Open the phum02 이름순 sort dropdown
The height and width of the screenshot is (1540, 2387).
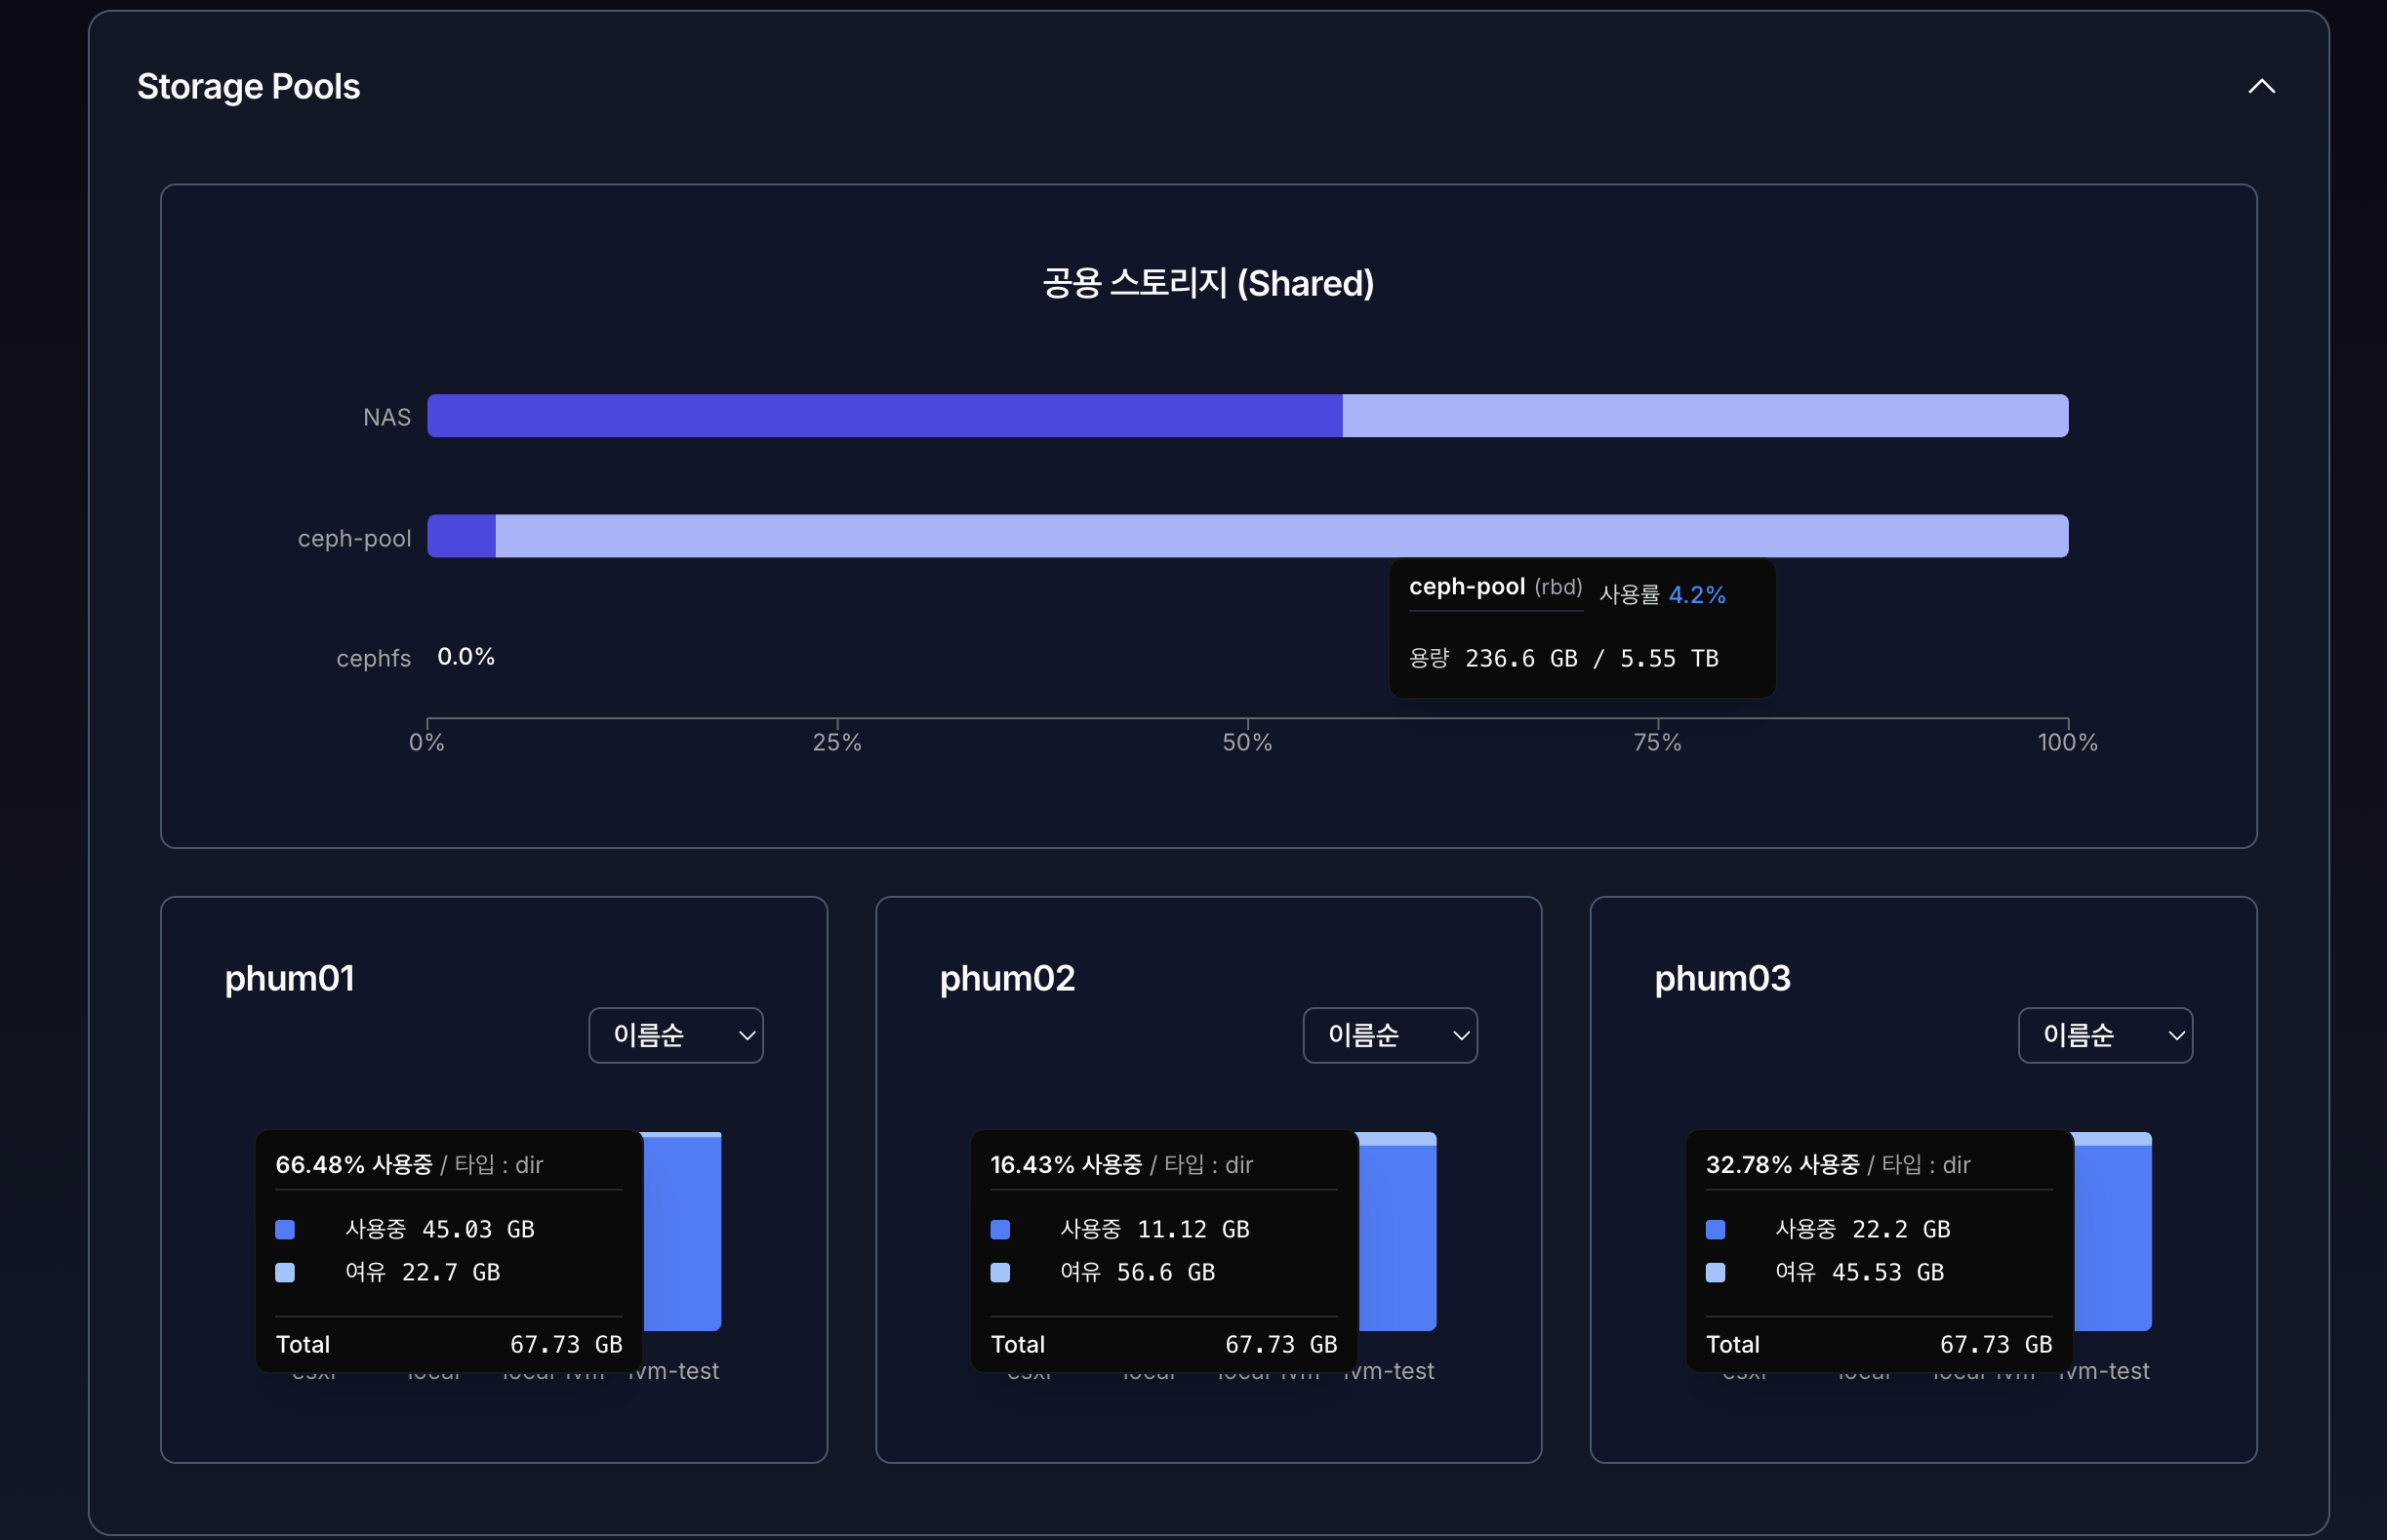[x=1390, y=1035]
